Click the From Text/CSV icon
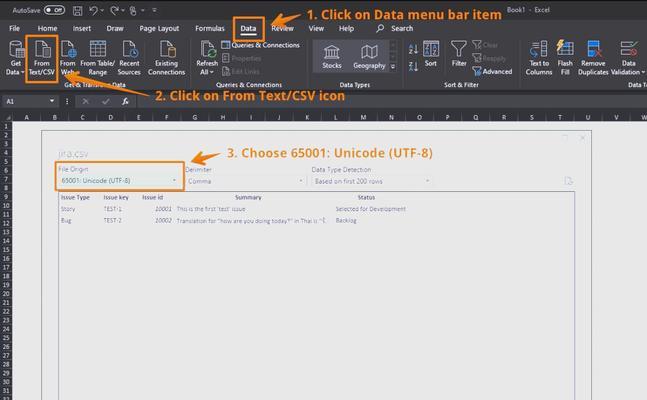 click(42, 58)
